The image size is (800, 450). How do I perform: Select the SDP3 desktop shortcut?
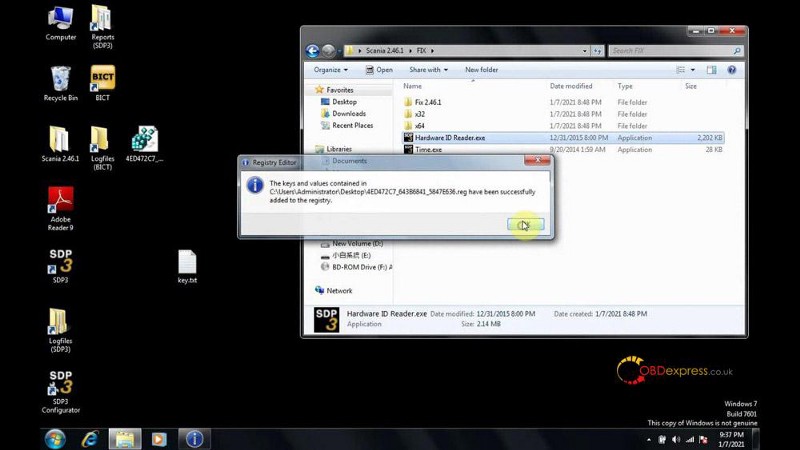coord(60,265)
